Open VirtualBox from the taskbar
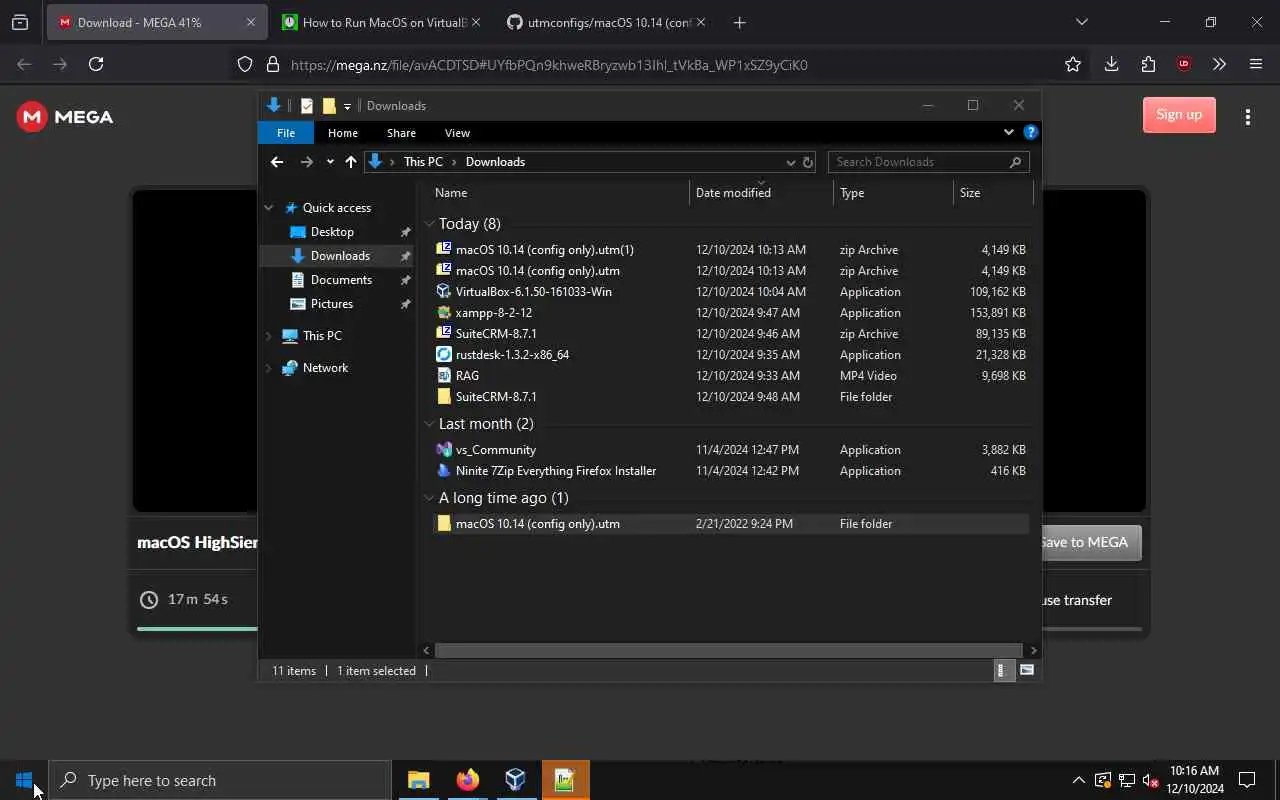 tap(515, 780)
